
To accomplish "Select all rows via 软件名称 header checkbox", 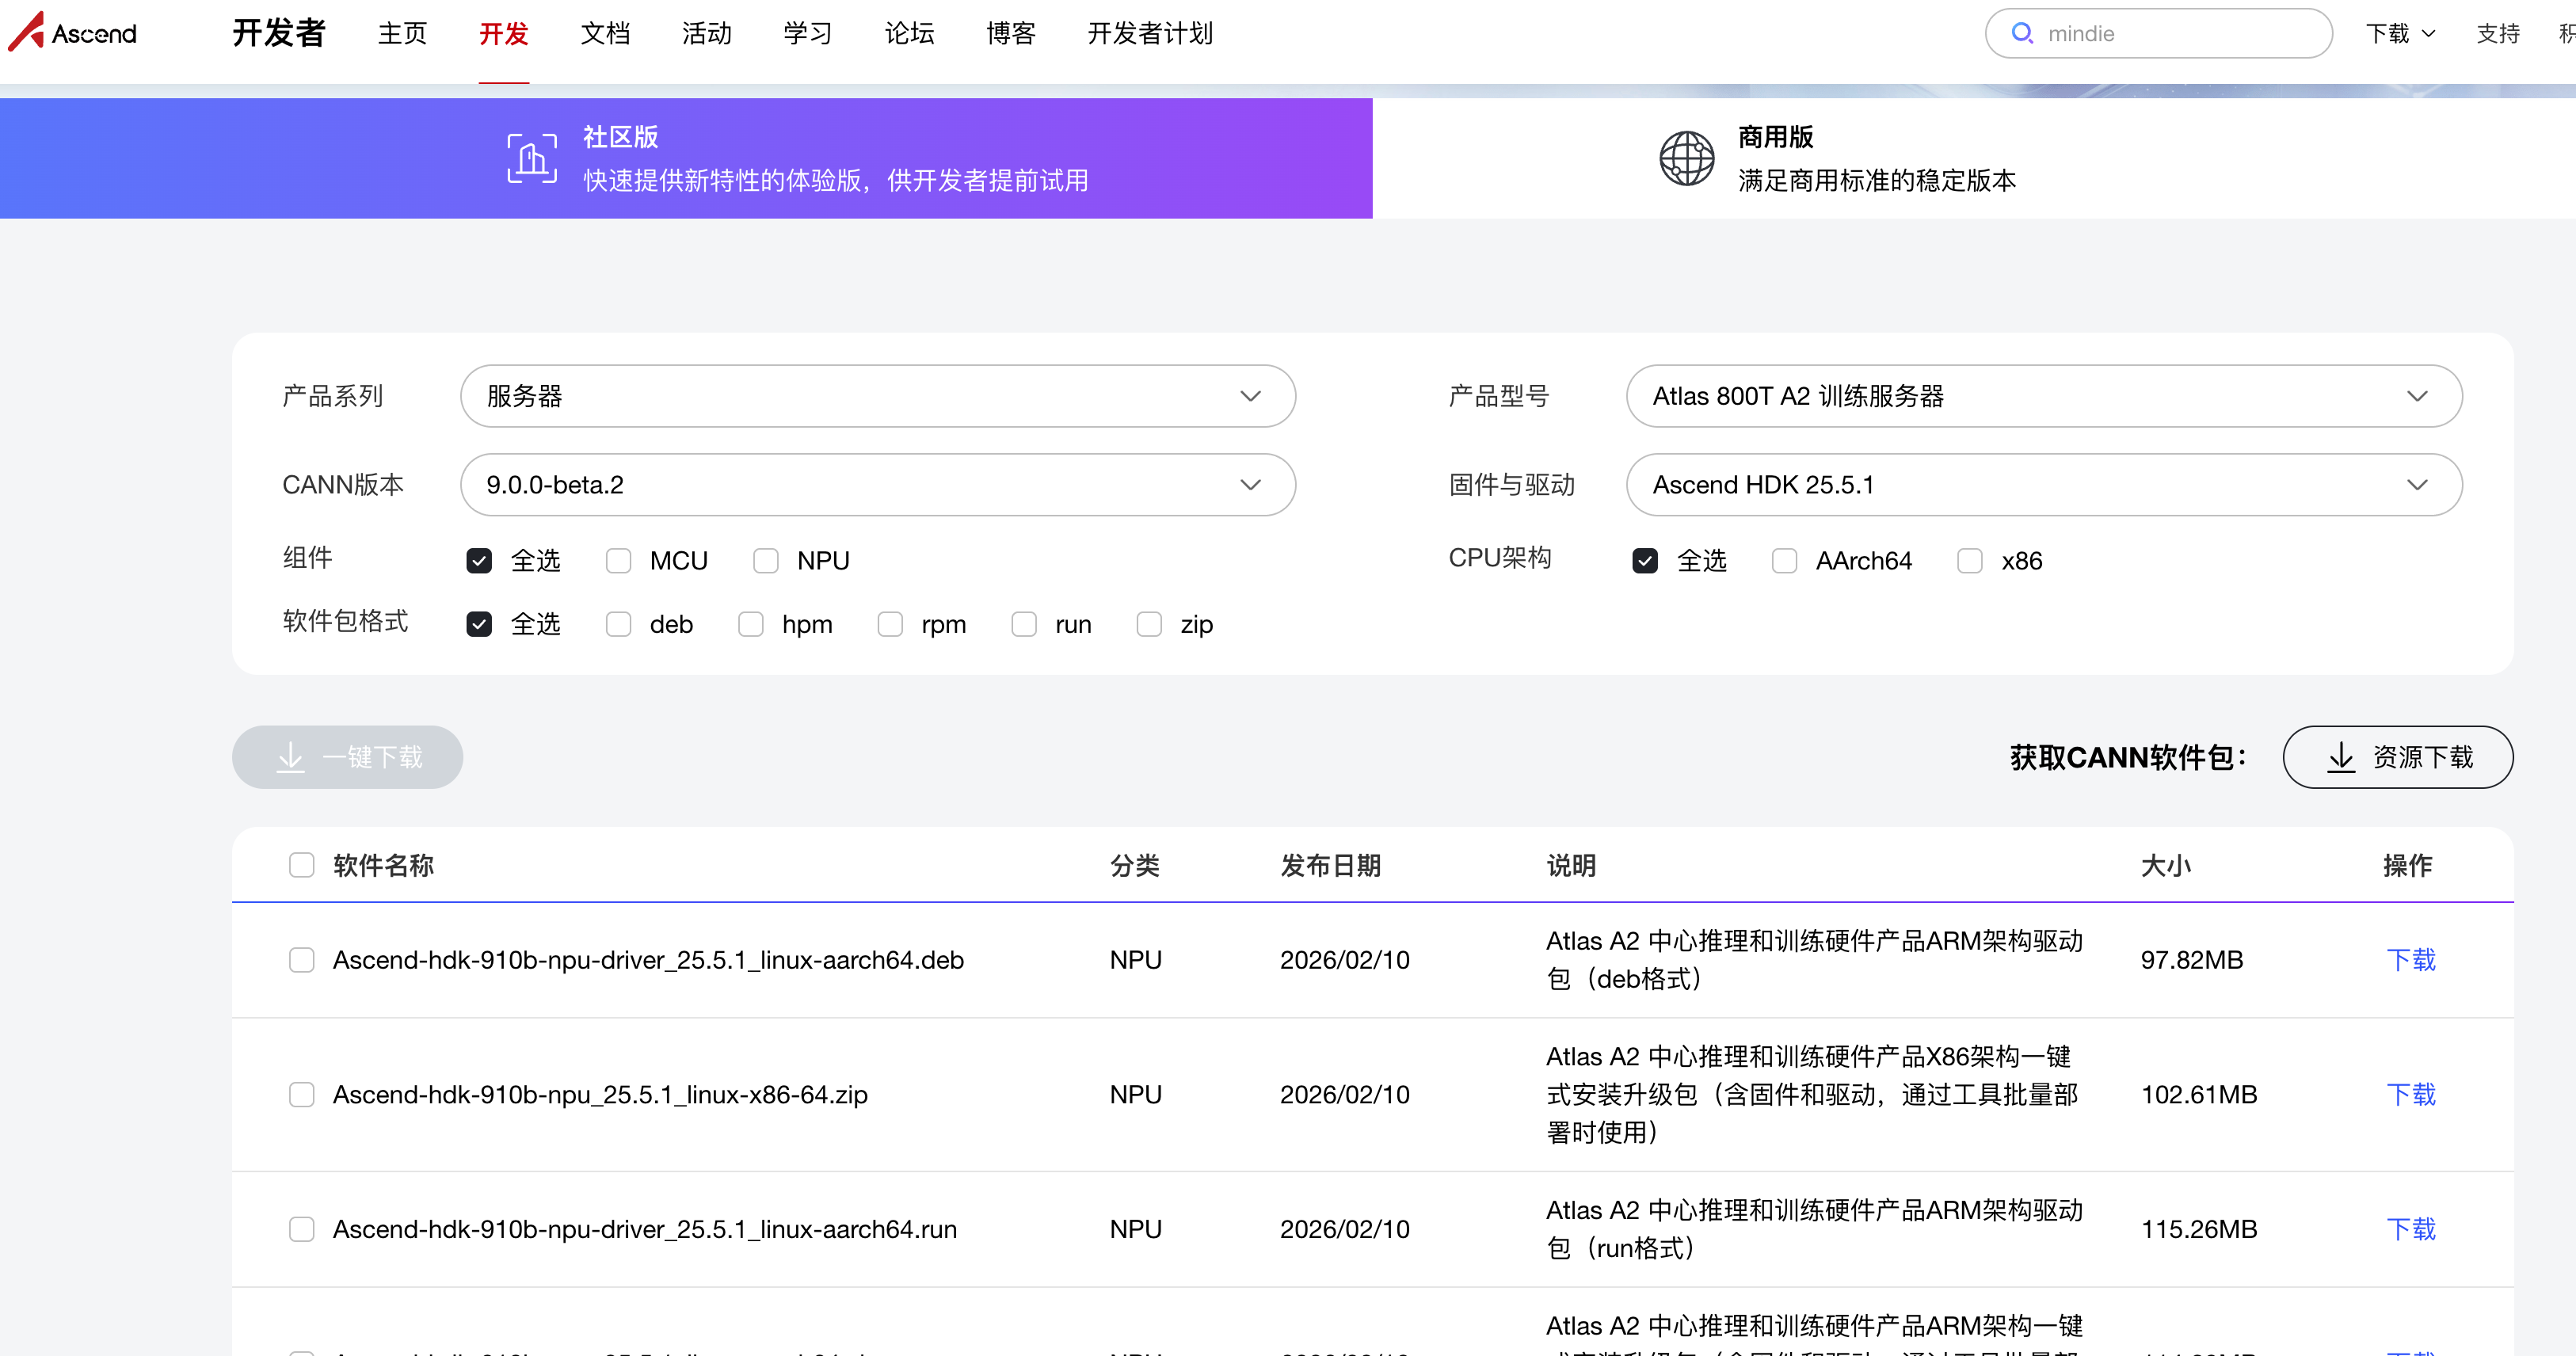I will pos(301,865).
